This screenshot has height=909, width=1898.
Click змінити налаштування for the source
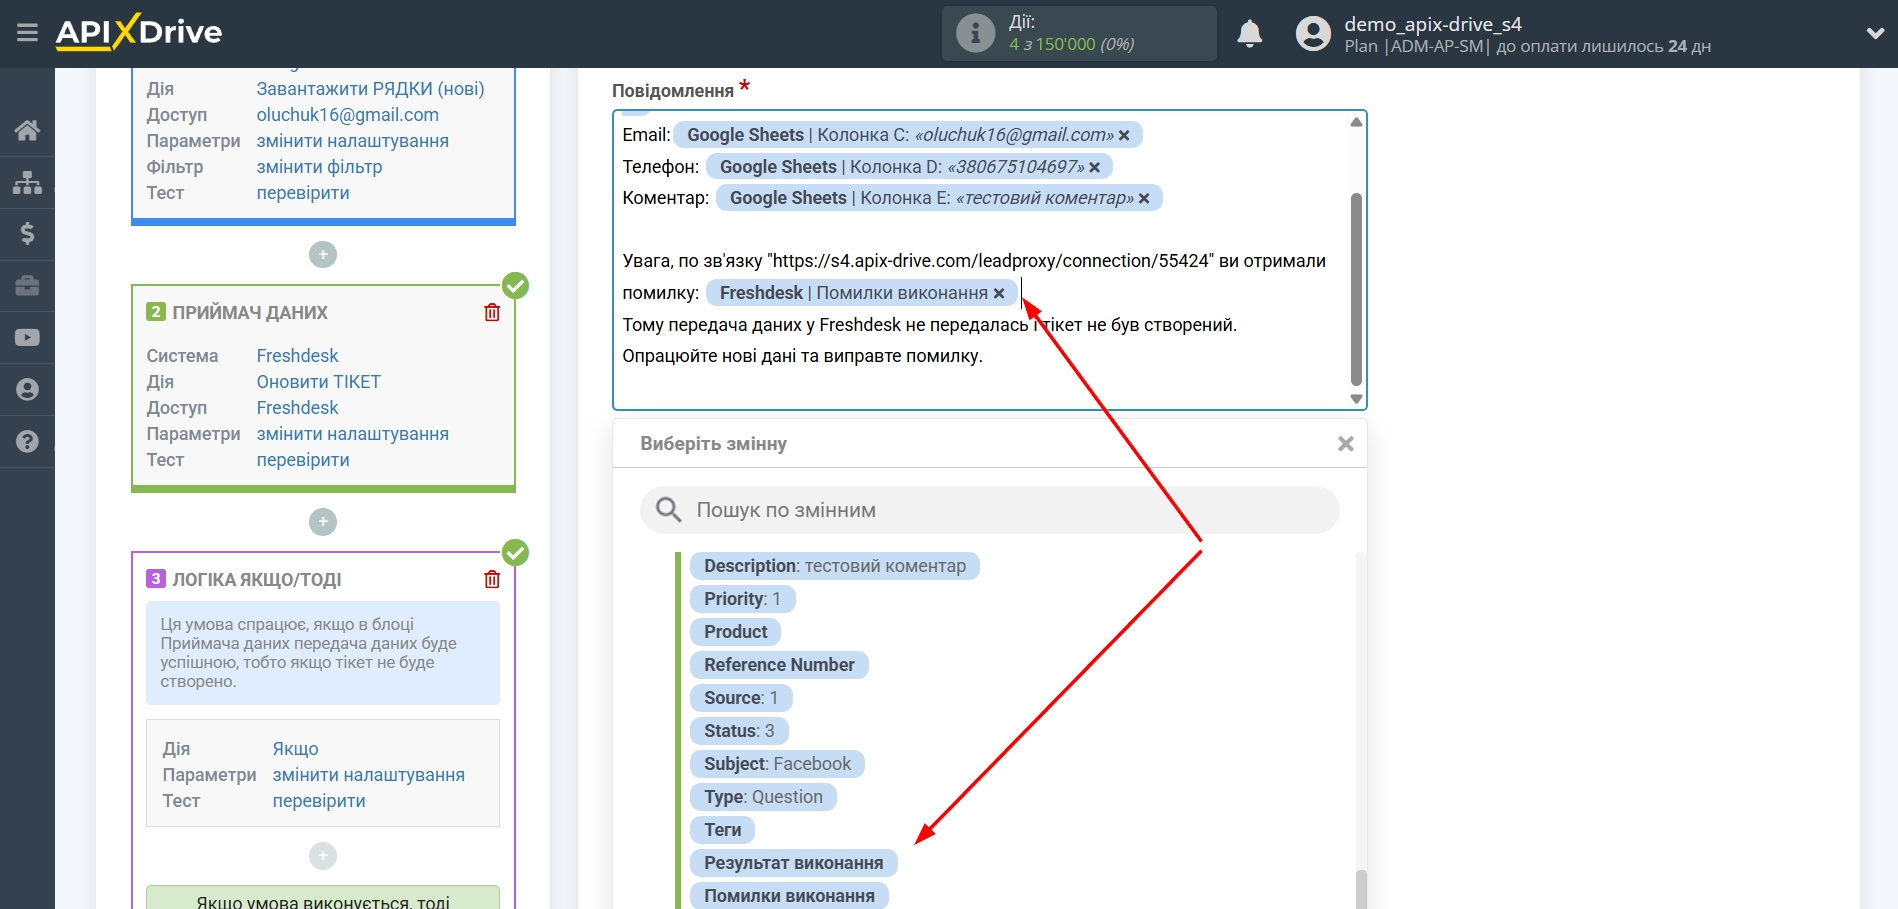point(353,141)
